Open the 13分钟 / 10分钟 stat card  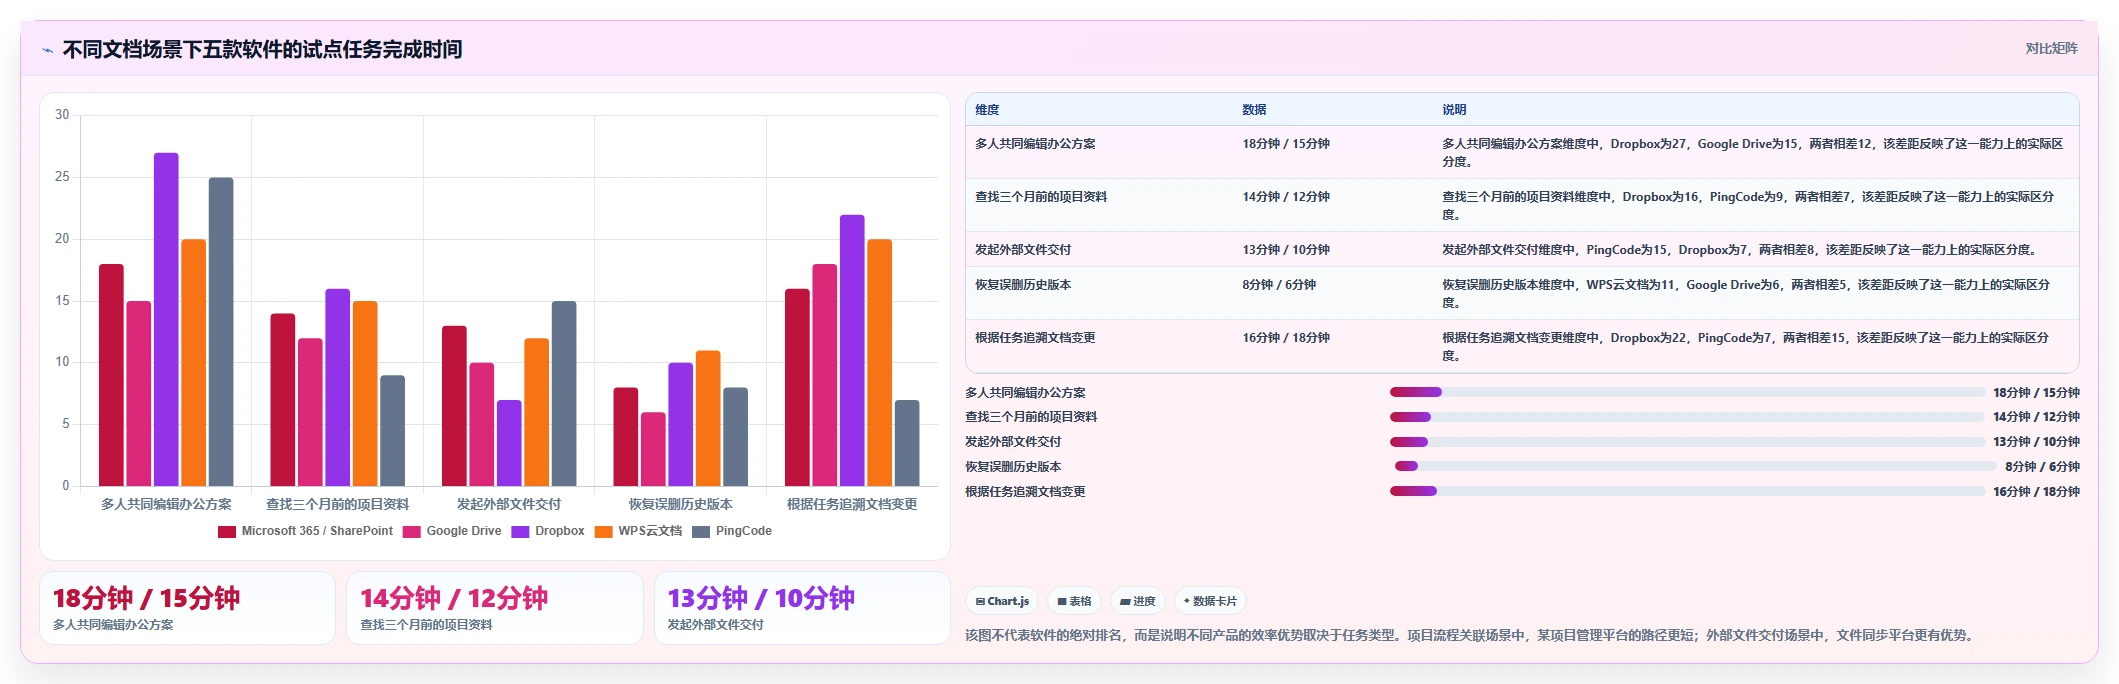coord(802,608)
